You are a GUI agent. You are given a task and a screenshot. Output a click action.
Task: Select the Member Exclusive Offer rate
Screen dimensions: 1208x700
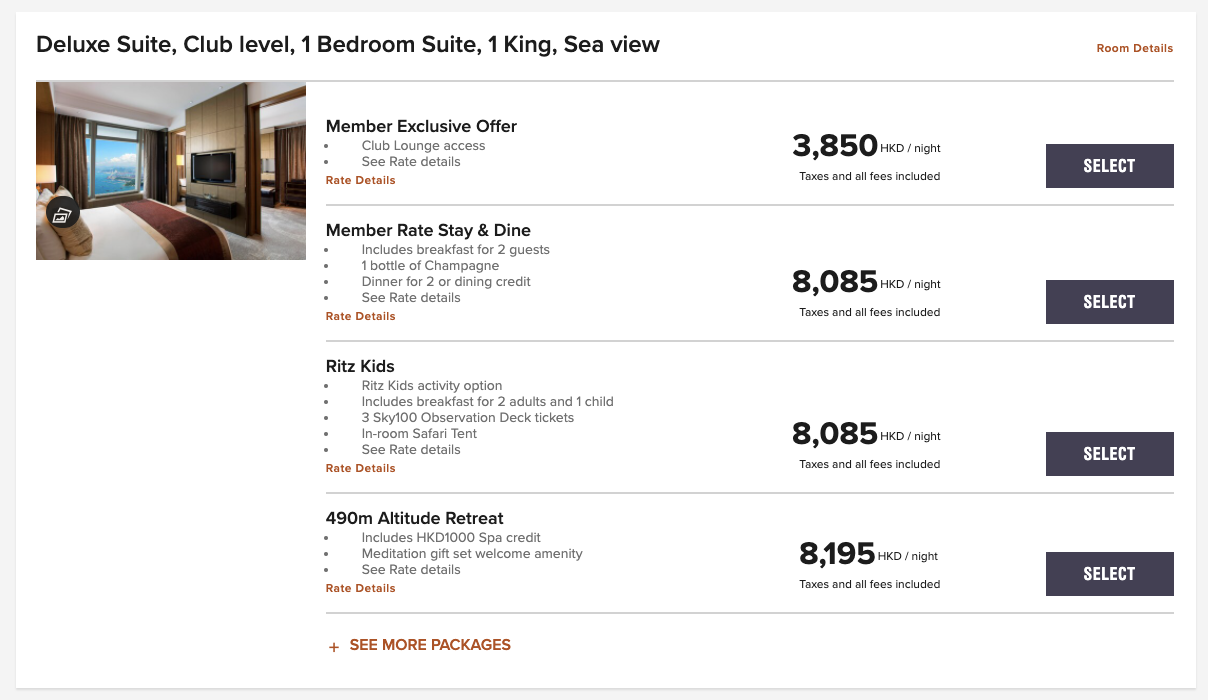(1109, 166)
